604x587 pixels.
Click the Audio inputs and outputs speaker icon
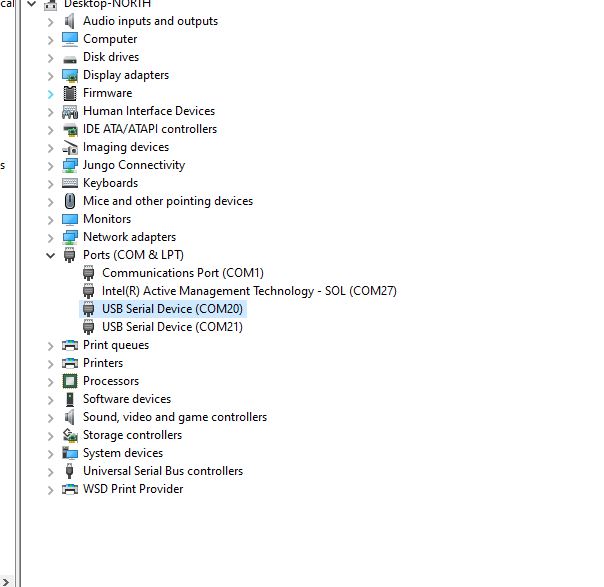pyautogui.click(x=70, y=21)
